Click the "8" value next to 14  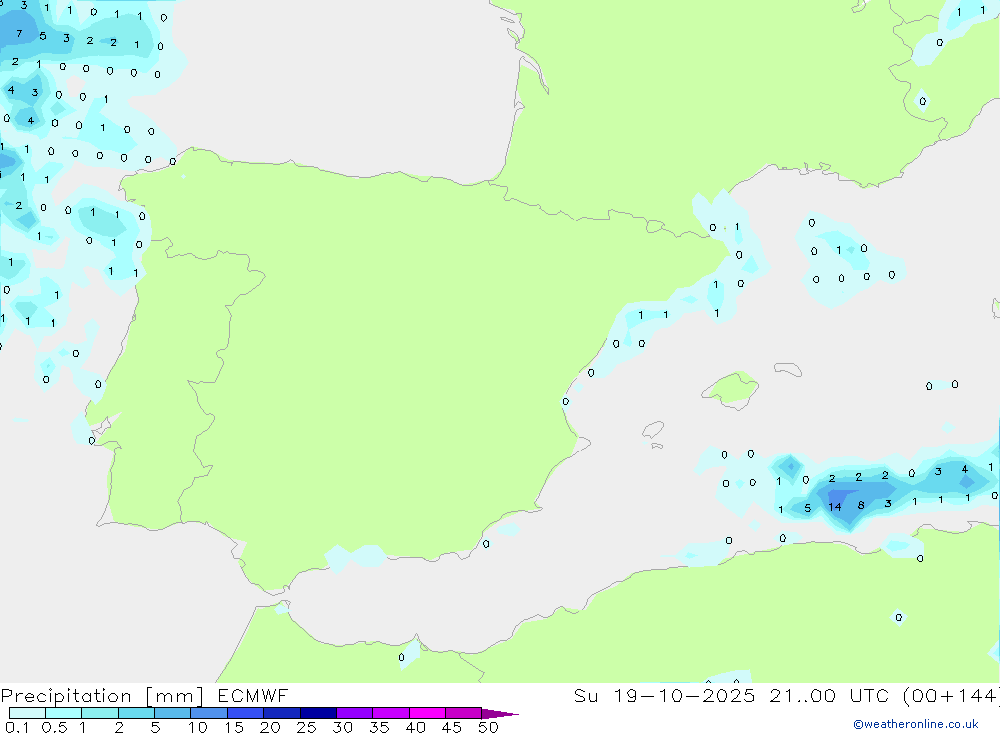tap(861, 505)
